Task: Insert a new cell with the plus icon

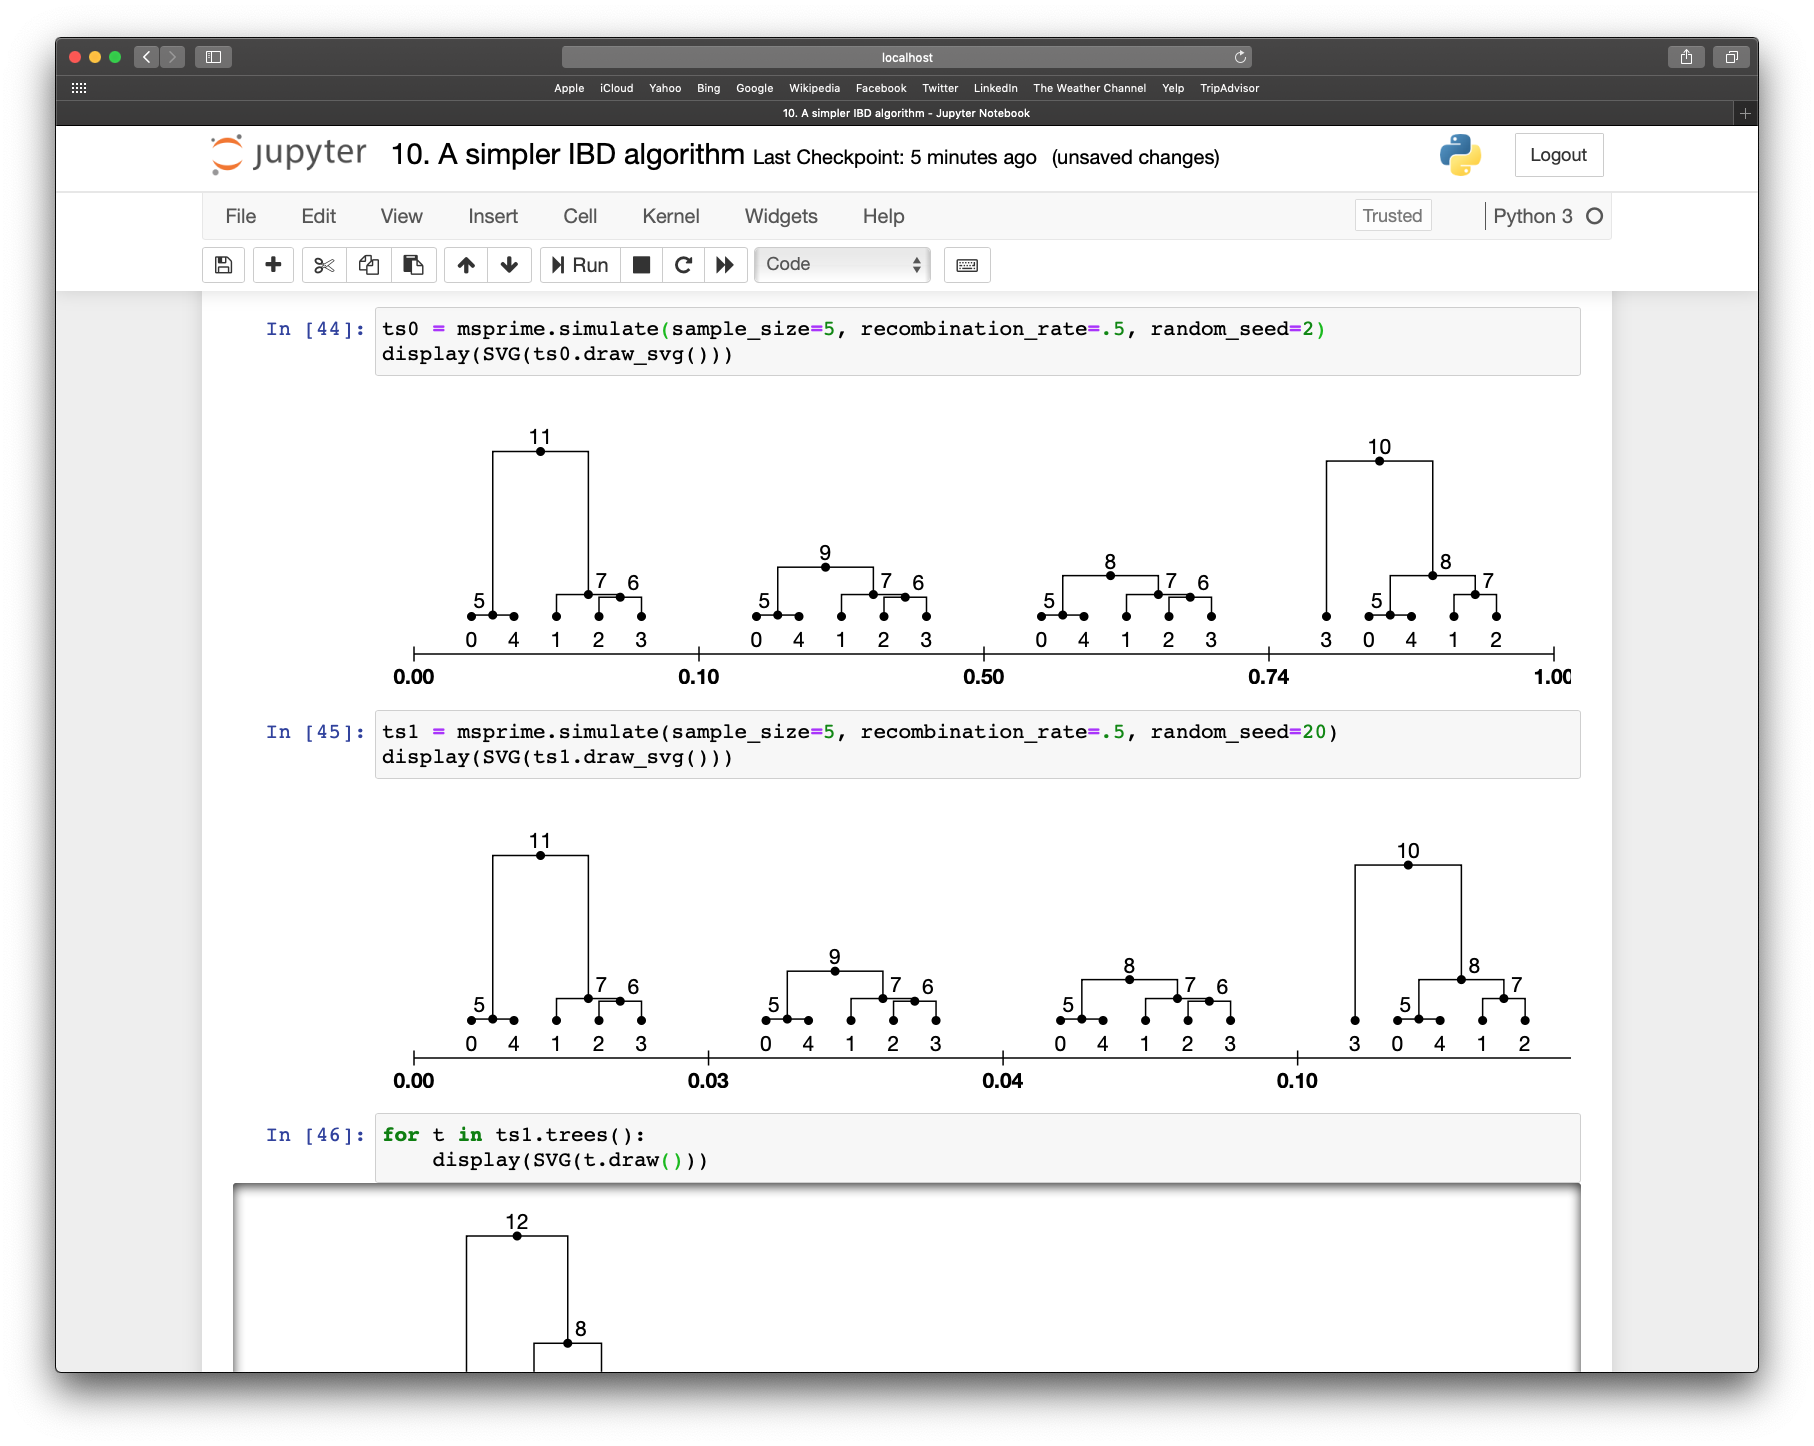Action: coord(273,265)
